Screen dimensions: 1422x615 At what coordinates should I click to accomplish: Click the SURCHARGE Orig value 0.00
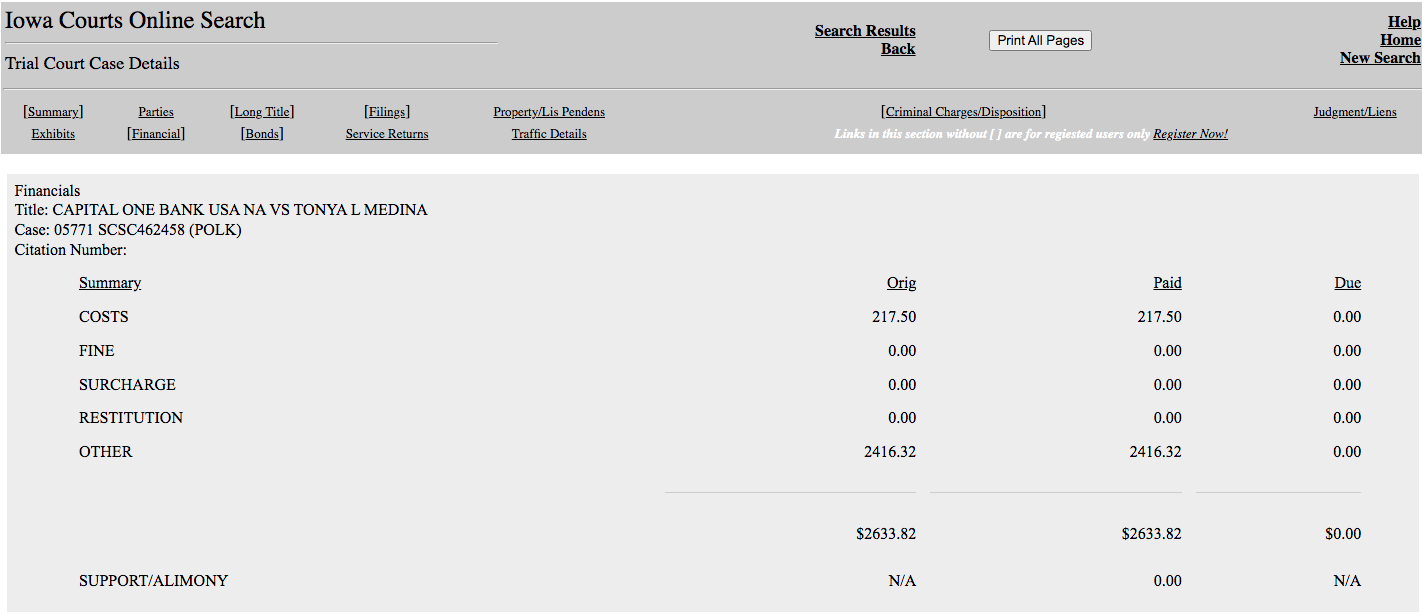click(x=902, y=385)
